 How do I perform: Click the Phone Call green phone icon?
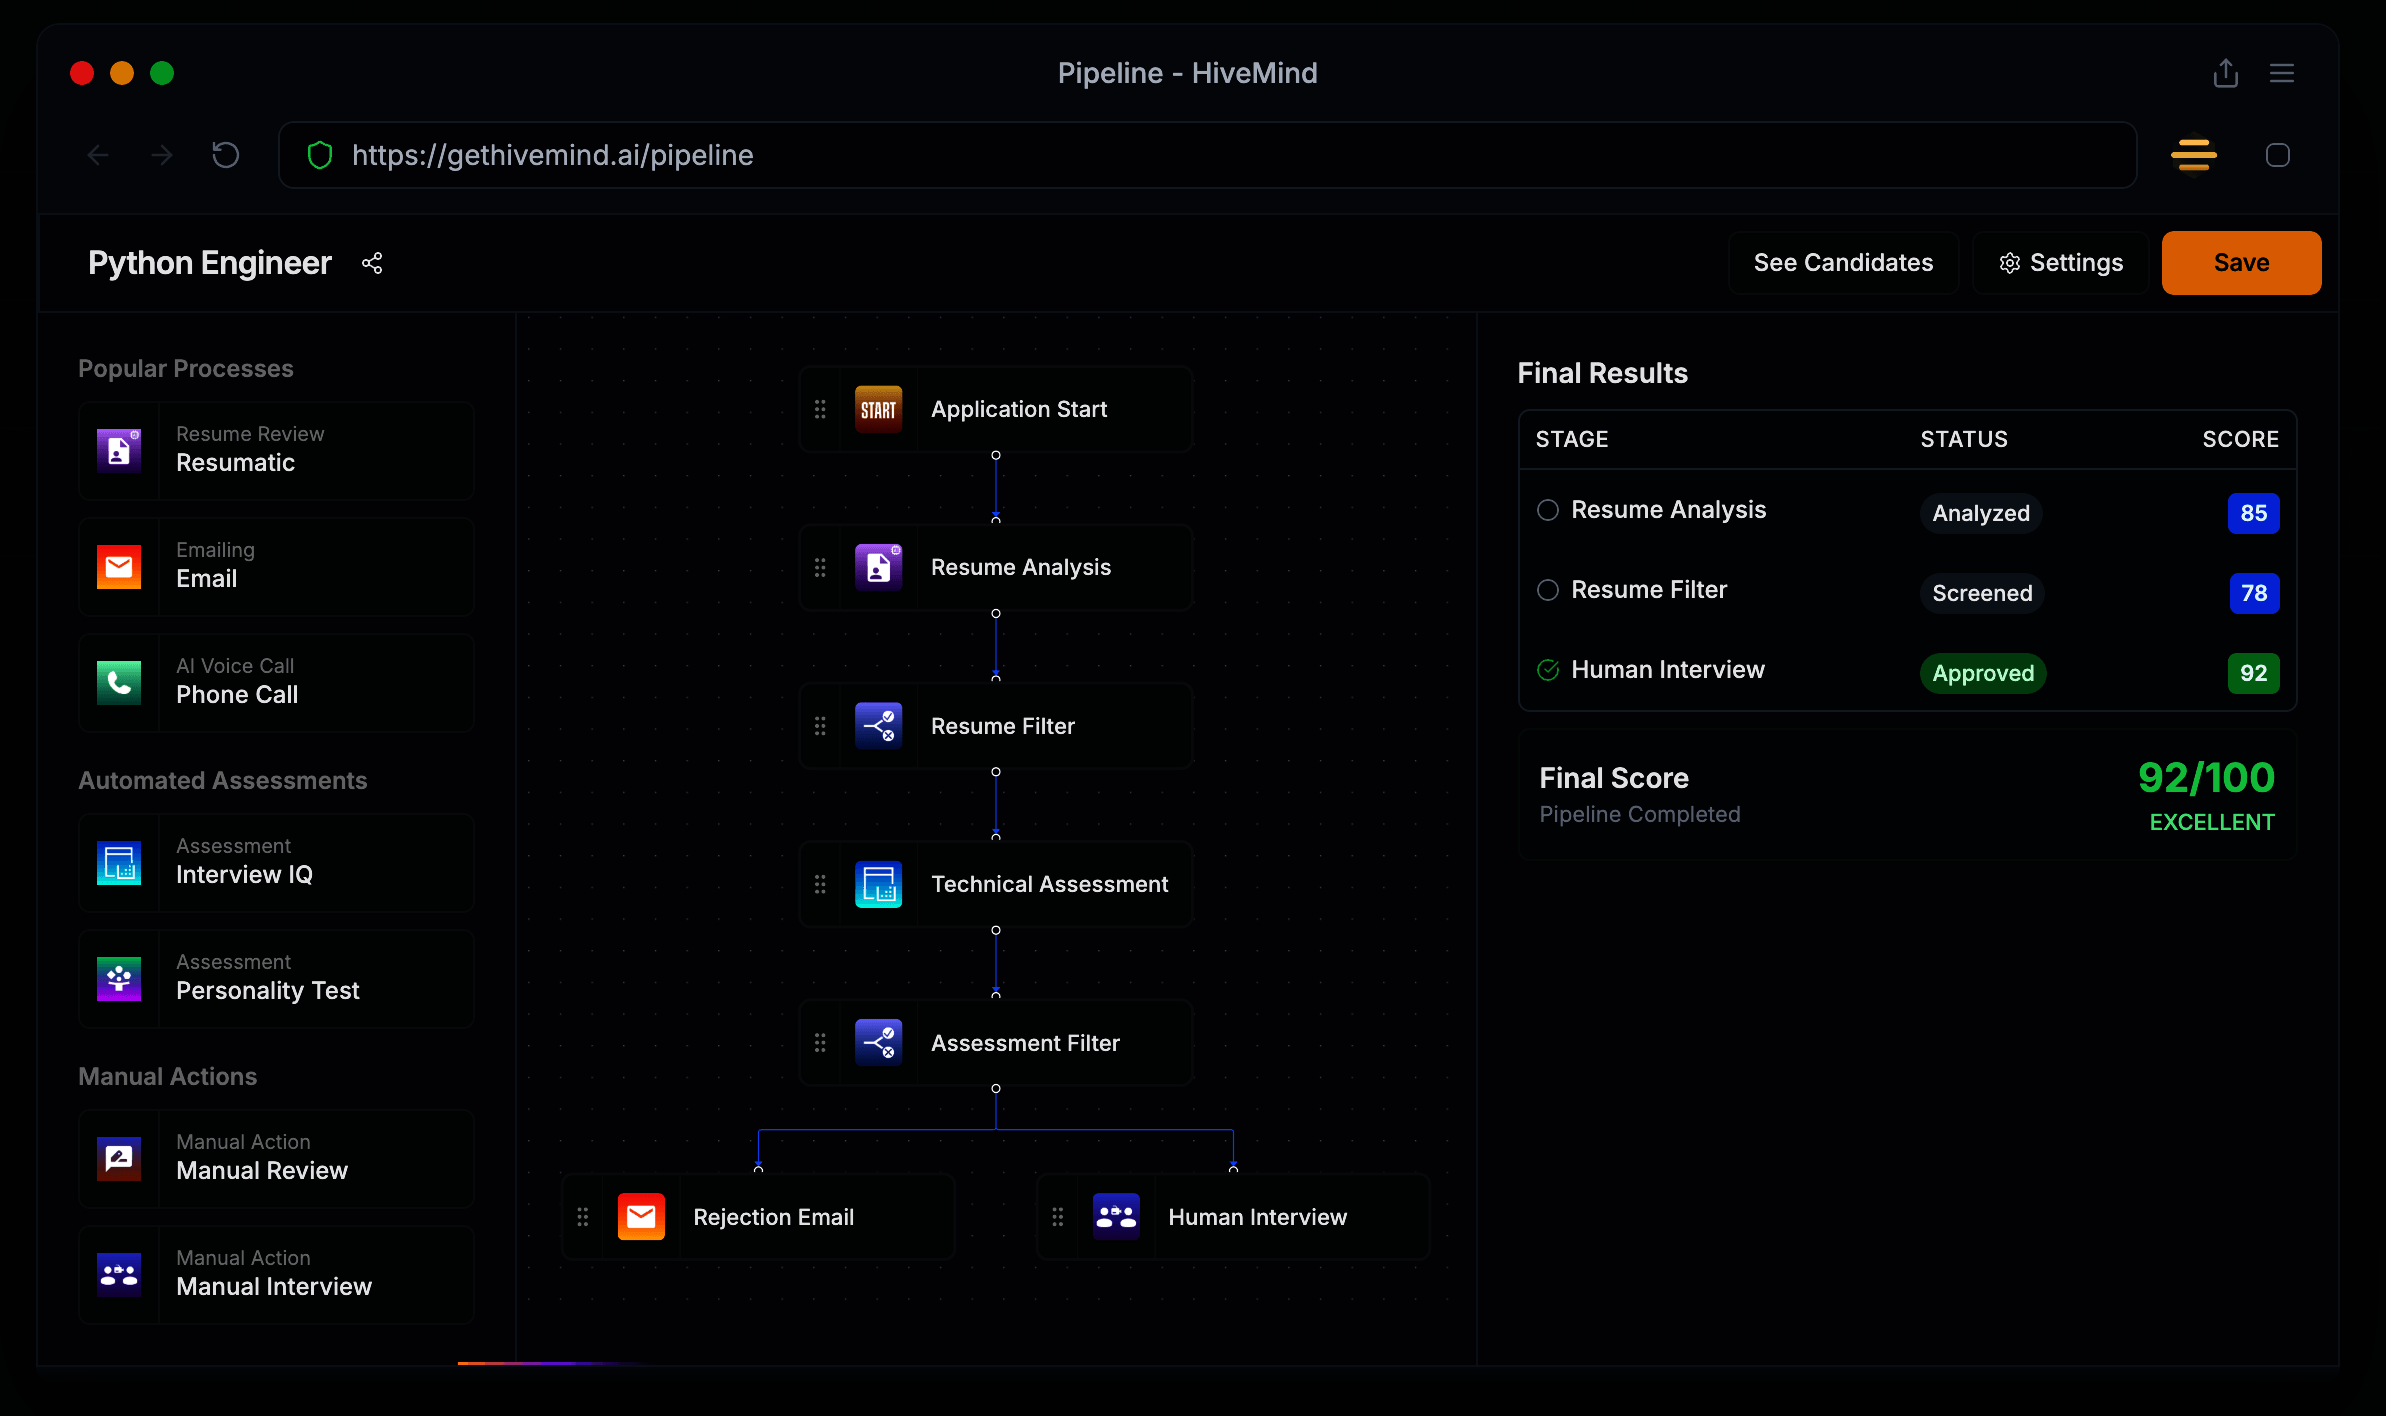click(x=119, y=682)
